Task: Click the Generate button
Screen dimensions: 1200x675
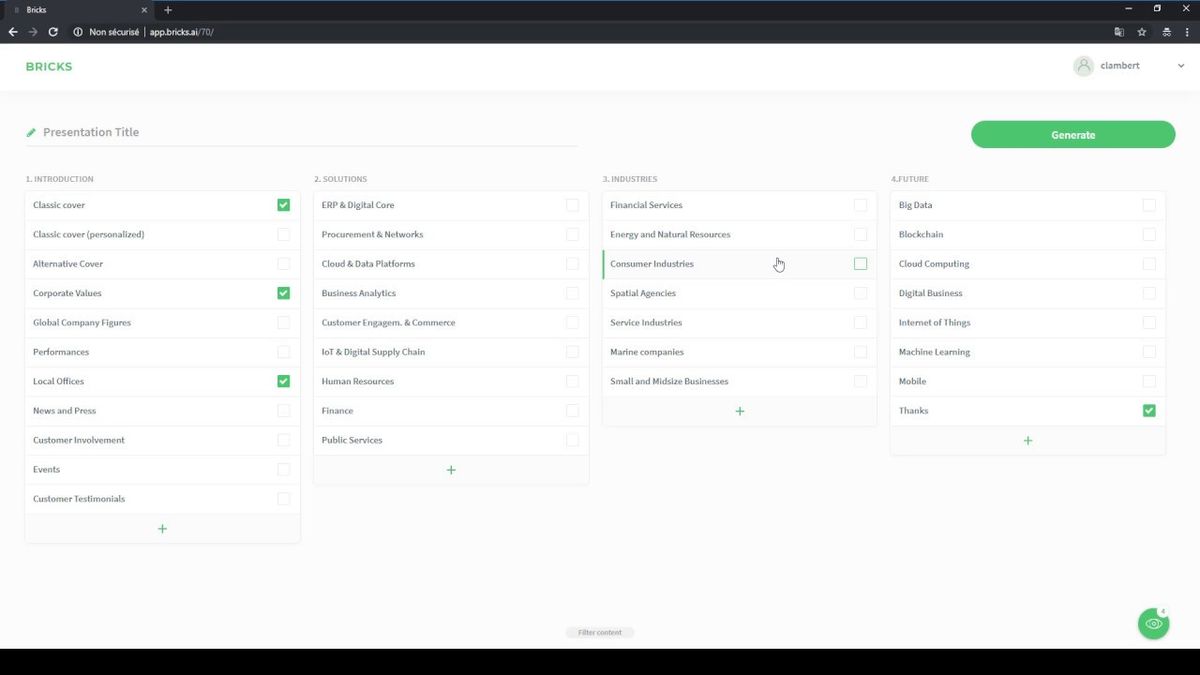Action: tap(1072, 134)
